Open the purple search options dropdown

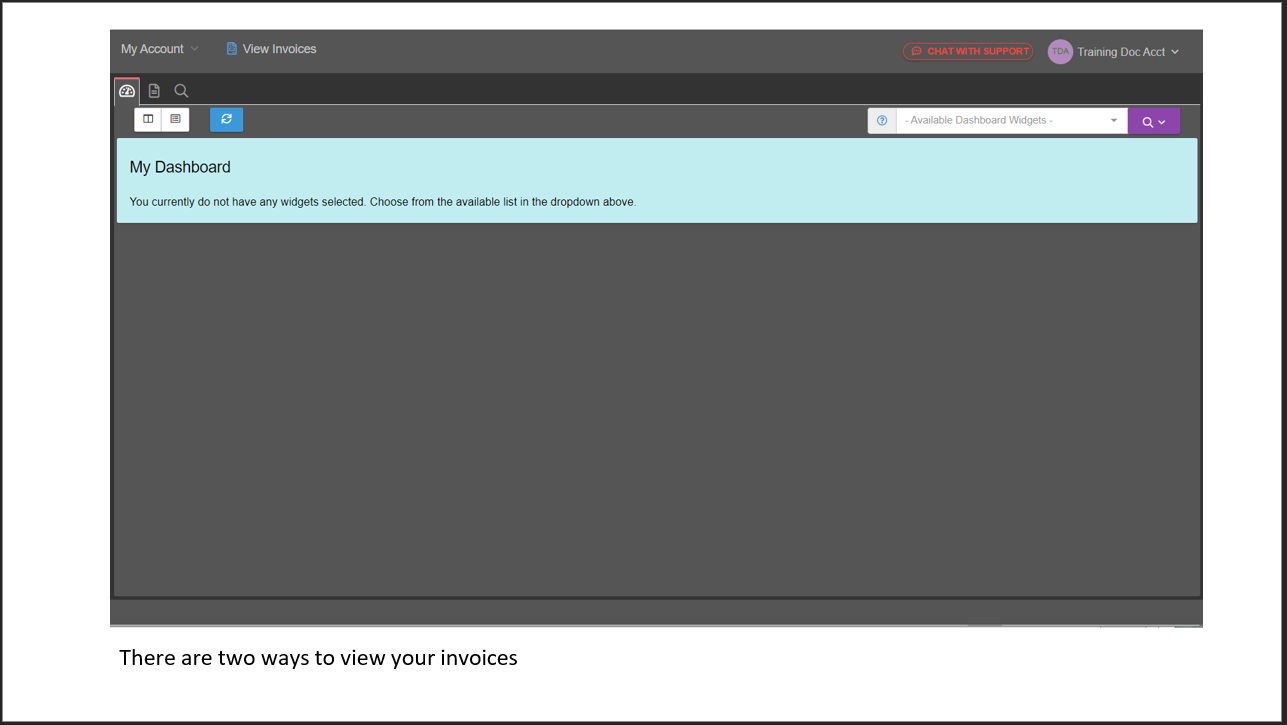(1154, 121)
